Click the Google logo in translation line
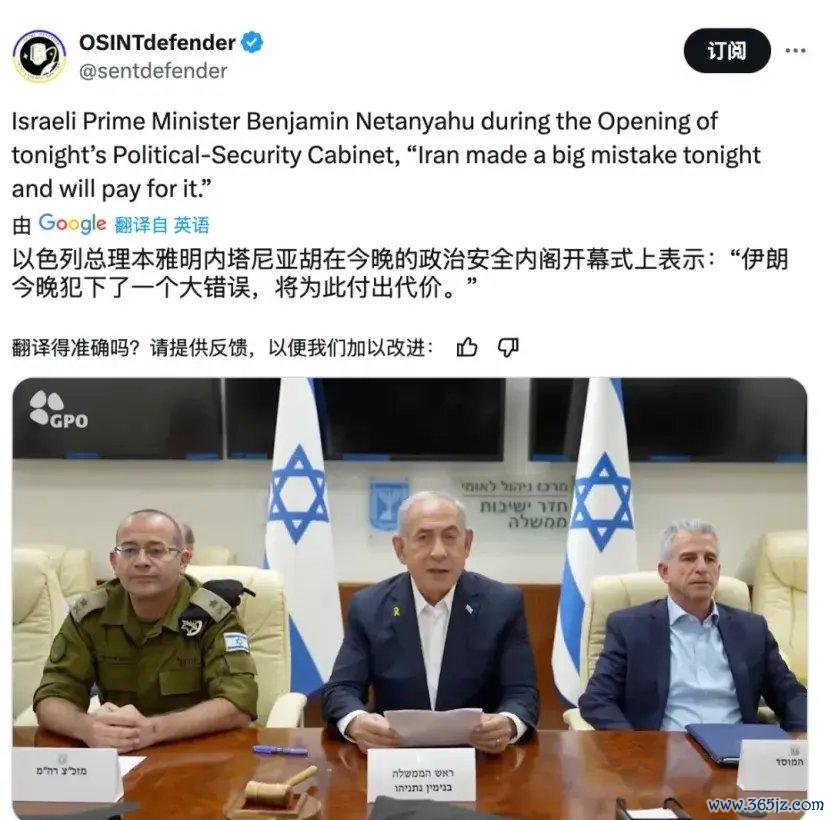Screen dimensions: 831x820 click(x=73, y=224)
